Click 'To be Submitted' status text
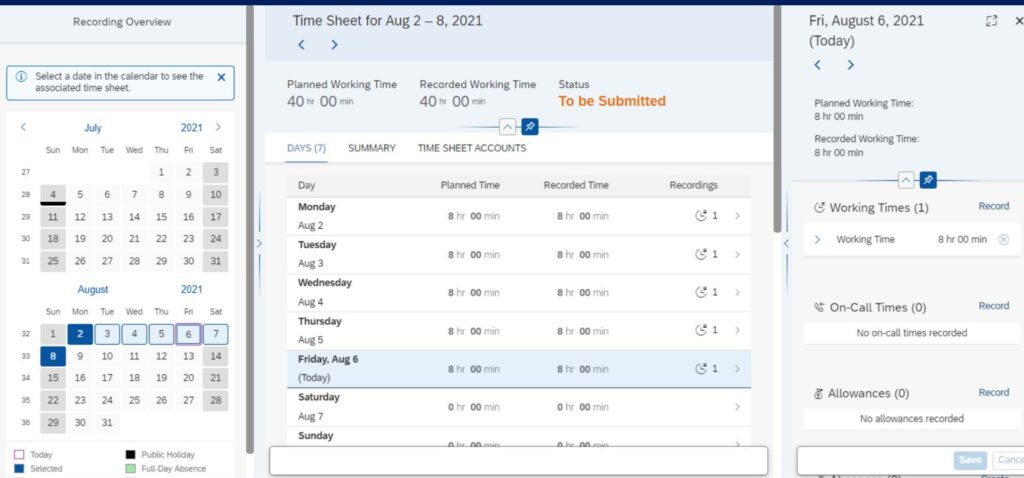 click(x=612, y=101)
